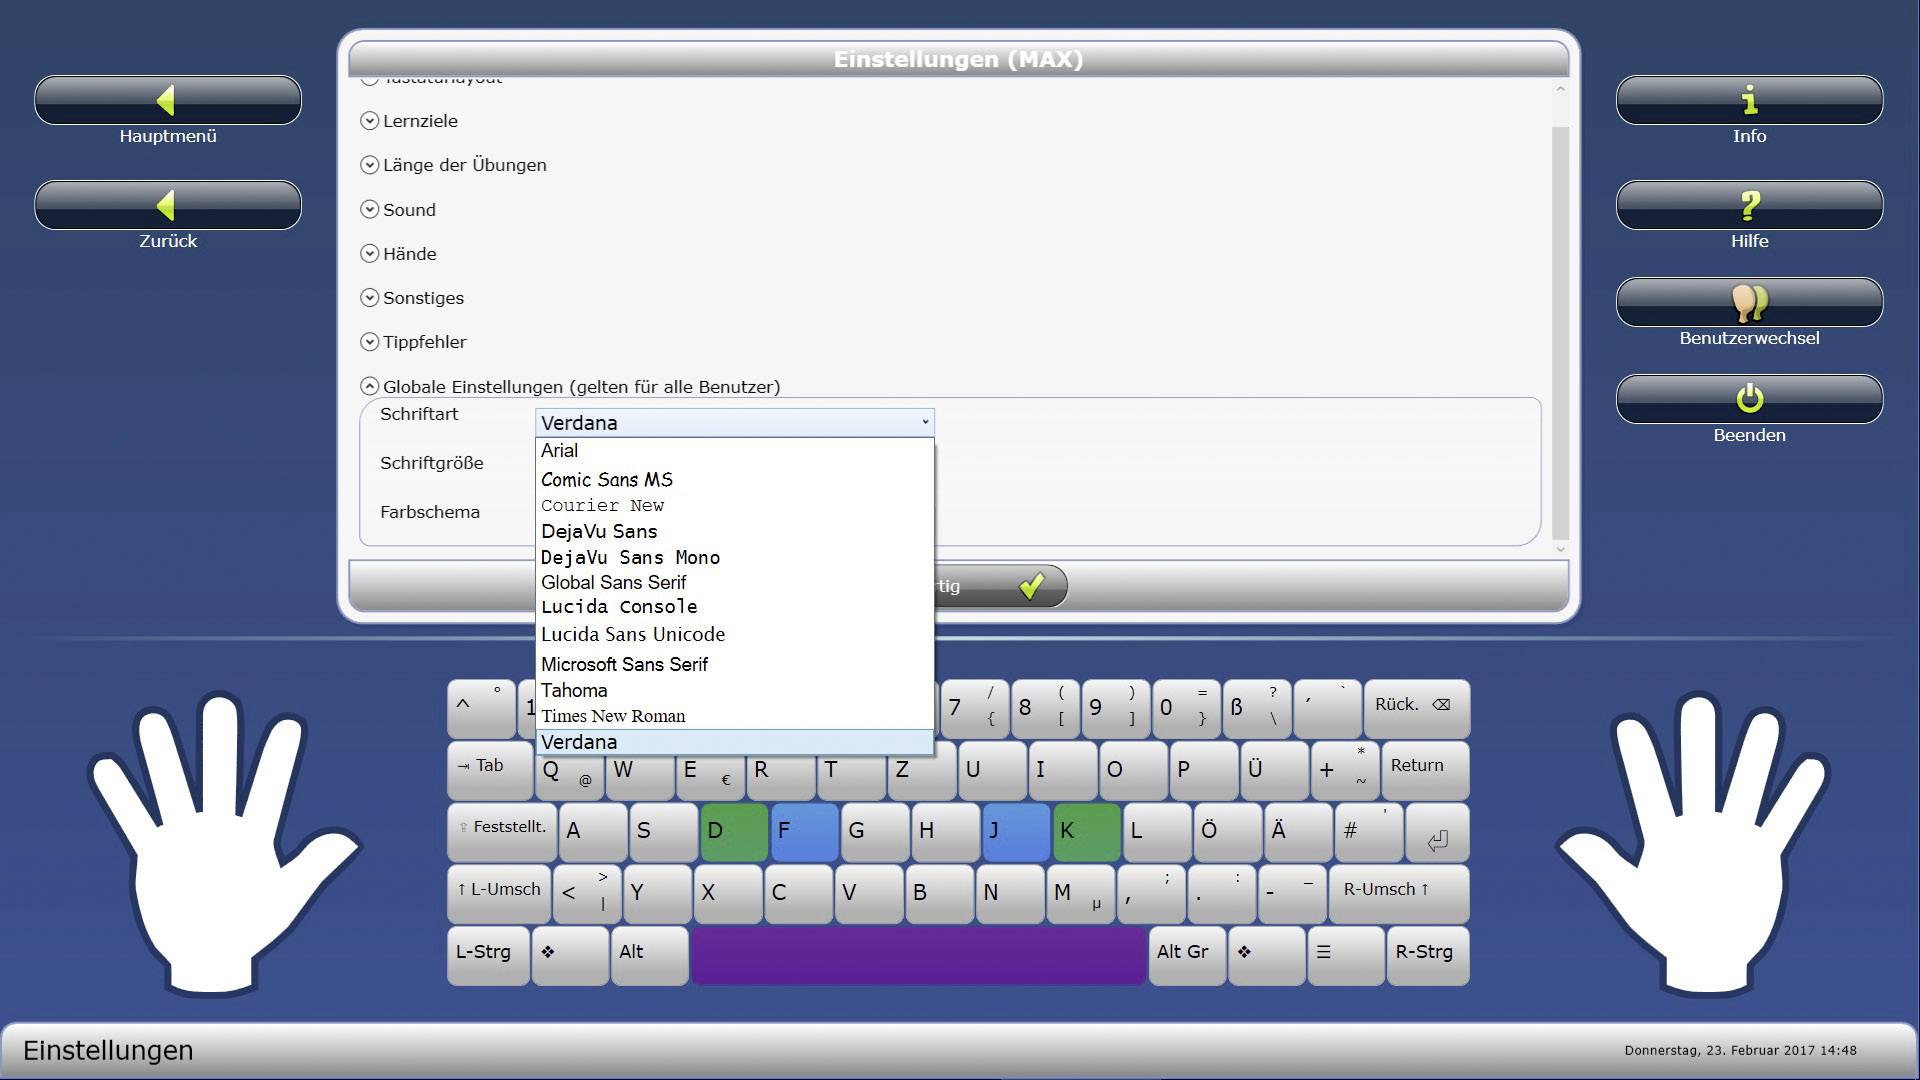The height and width of the screenshot is (1080, 1920).
Task: Click the blue F key
Action: coord(804,833)
